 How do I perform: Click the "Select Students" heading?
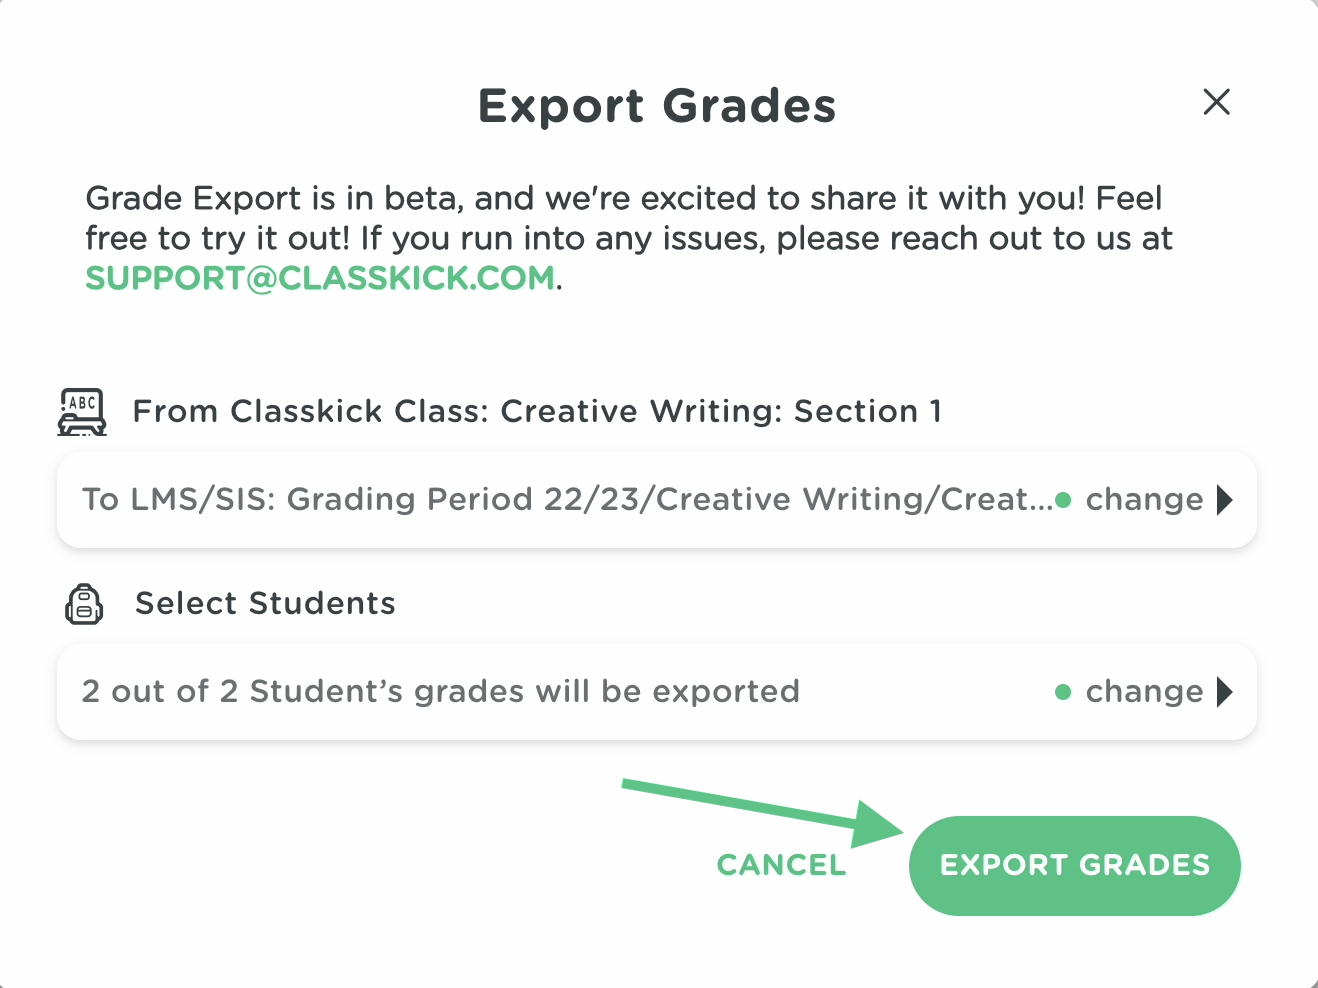[265, 603]
